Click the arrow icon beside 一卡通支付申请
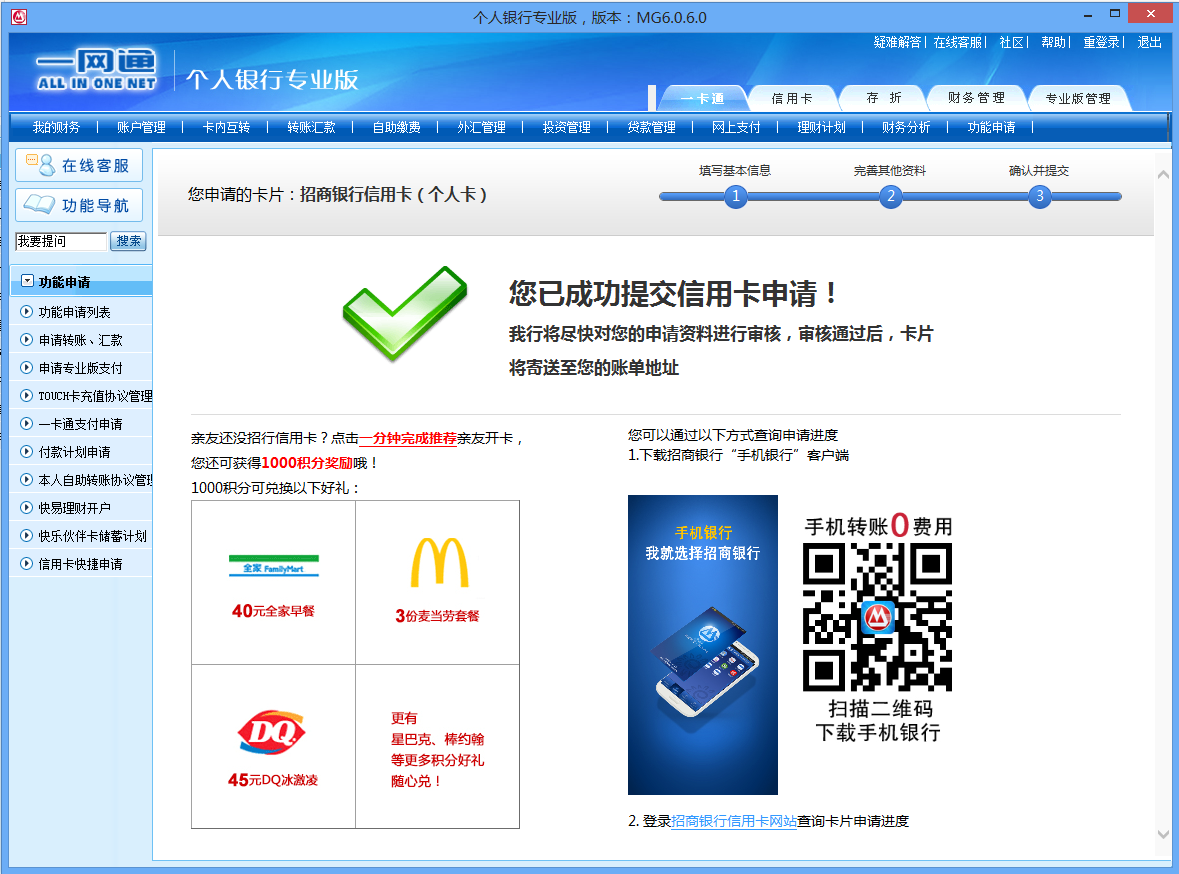 (x=26, y=423)
